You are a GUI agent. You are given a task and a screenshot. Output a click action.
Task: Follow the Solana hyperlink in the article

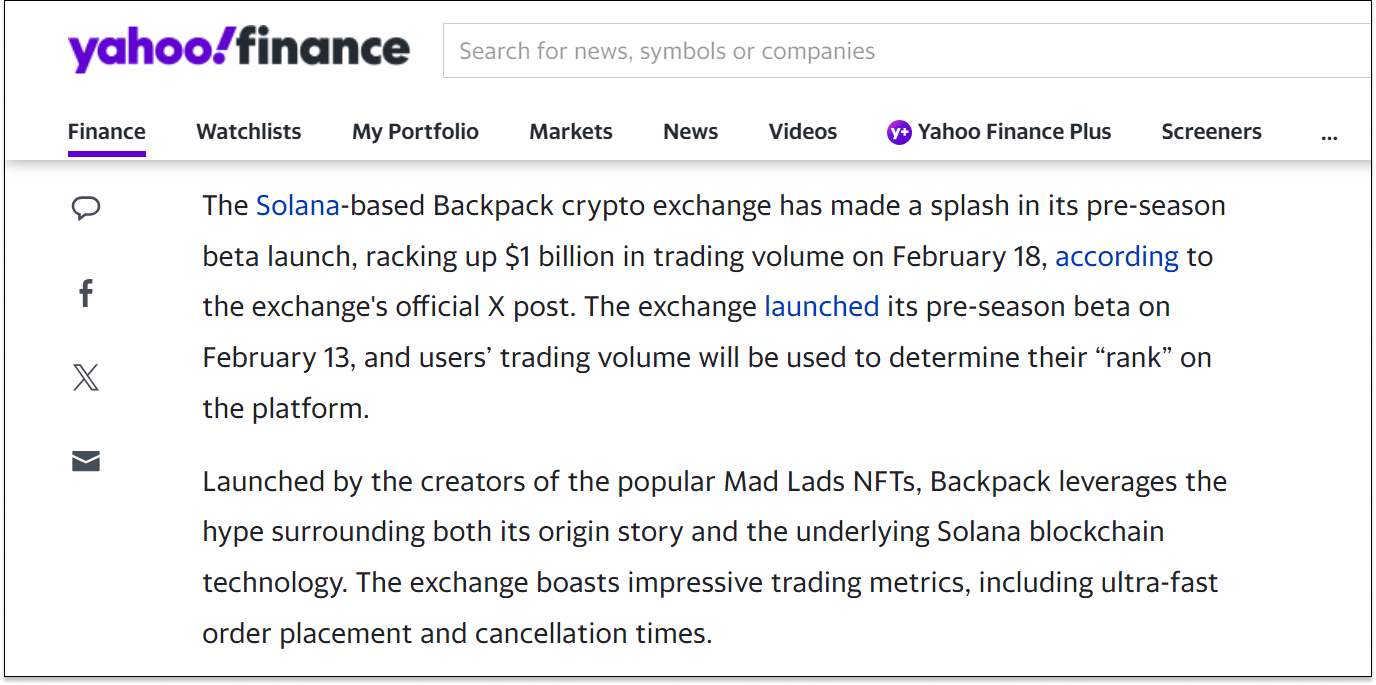pos(298,206)
